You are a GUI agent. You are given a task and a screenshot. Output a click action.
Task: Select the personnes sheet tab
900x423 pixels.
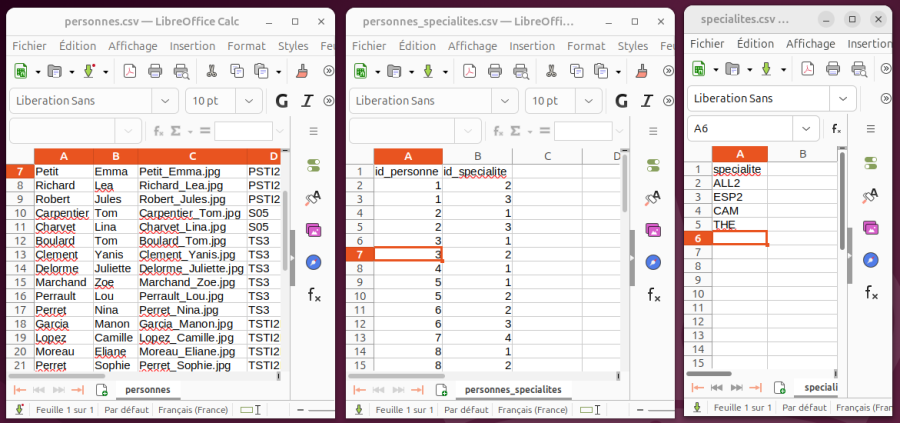point(148,390)
